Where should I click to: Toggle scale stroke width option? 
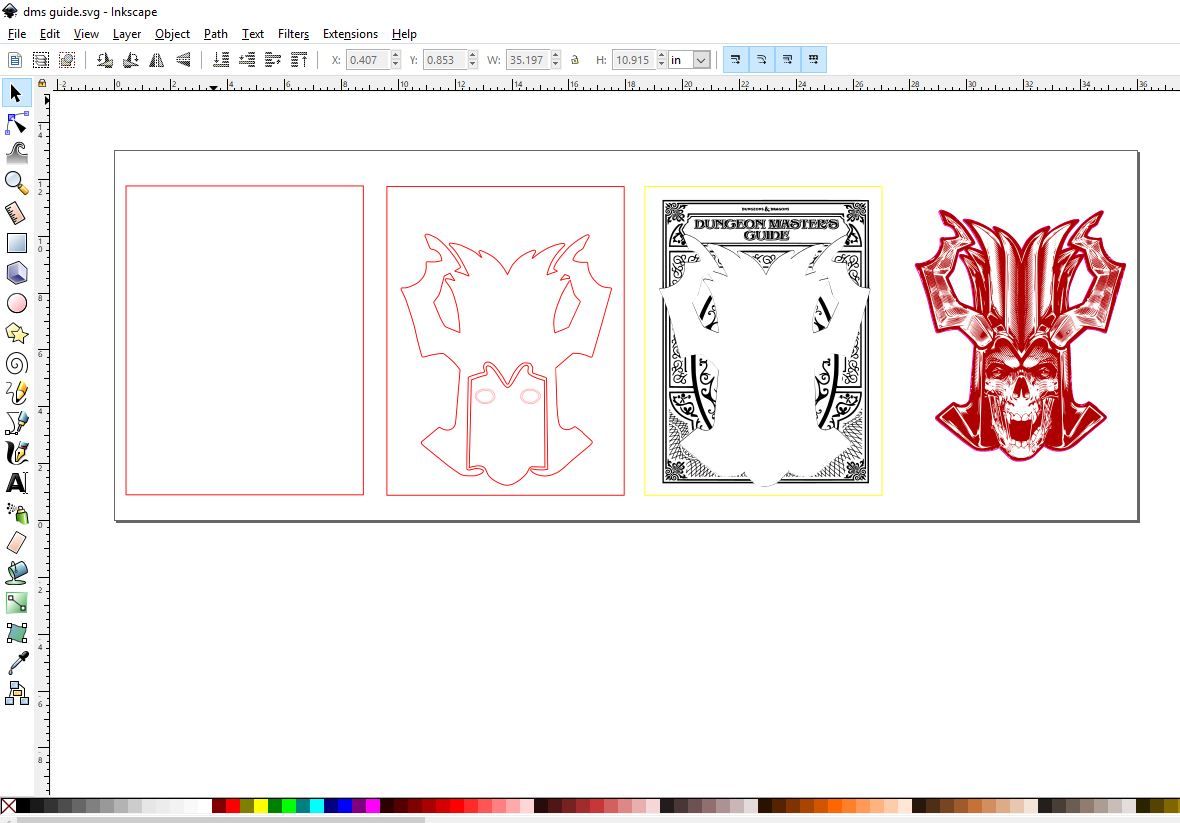coord(736,59)
